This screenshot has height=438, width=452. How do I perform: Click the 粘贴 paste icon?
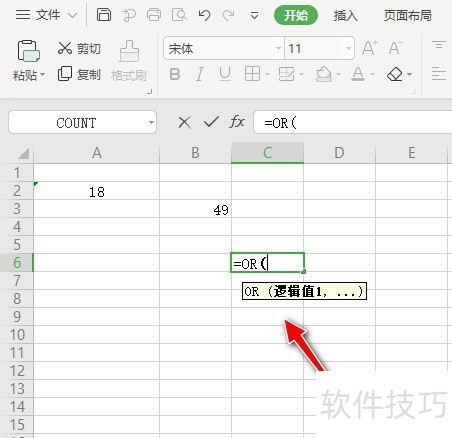point(28,51)
